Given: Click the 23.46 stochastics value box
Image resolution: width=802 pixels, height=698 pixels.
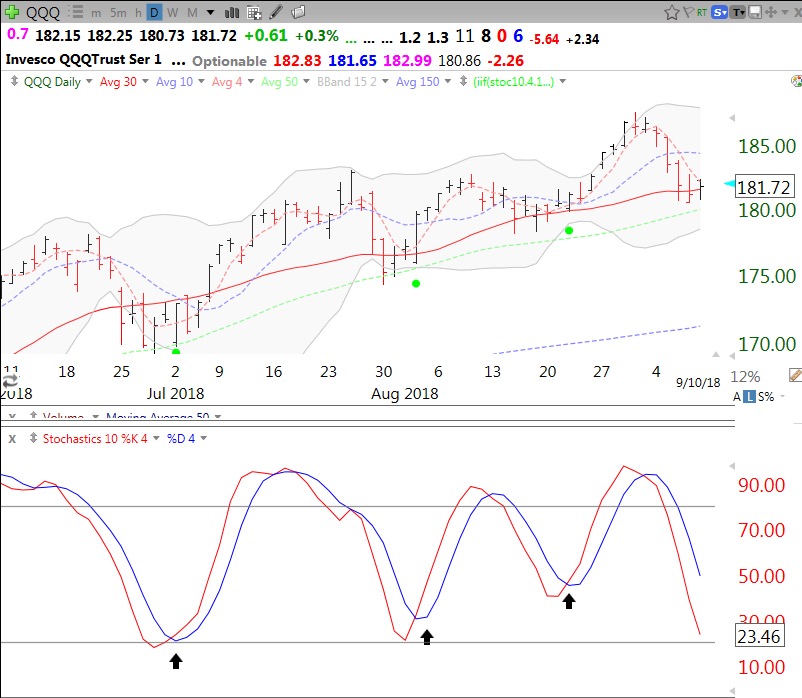Looking at the screenshot, I should click(759, 636).
